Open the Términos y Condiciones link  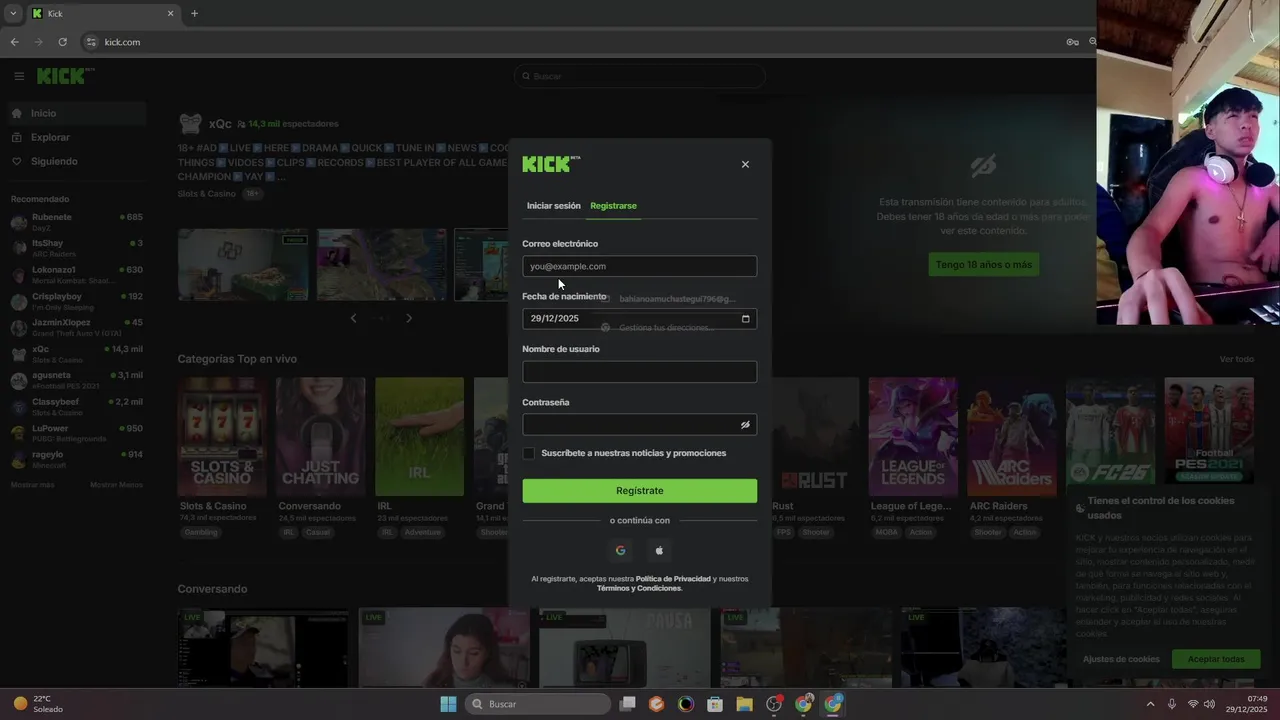(639, 588)
